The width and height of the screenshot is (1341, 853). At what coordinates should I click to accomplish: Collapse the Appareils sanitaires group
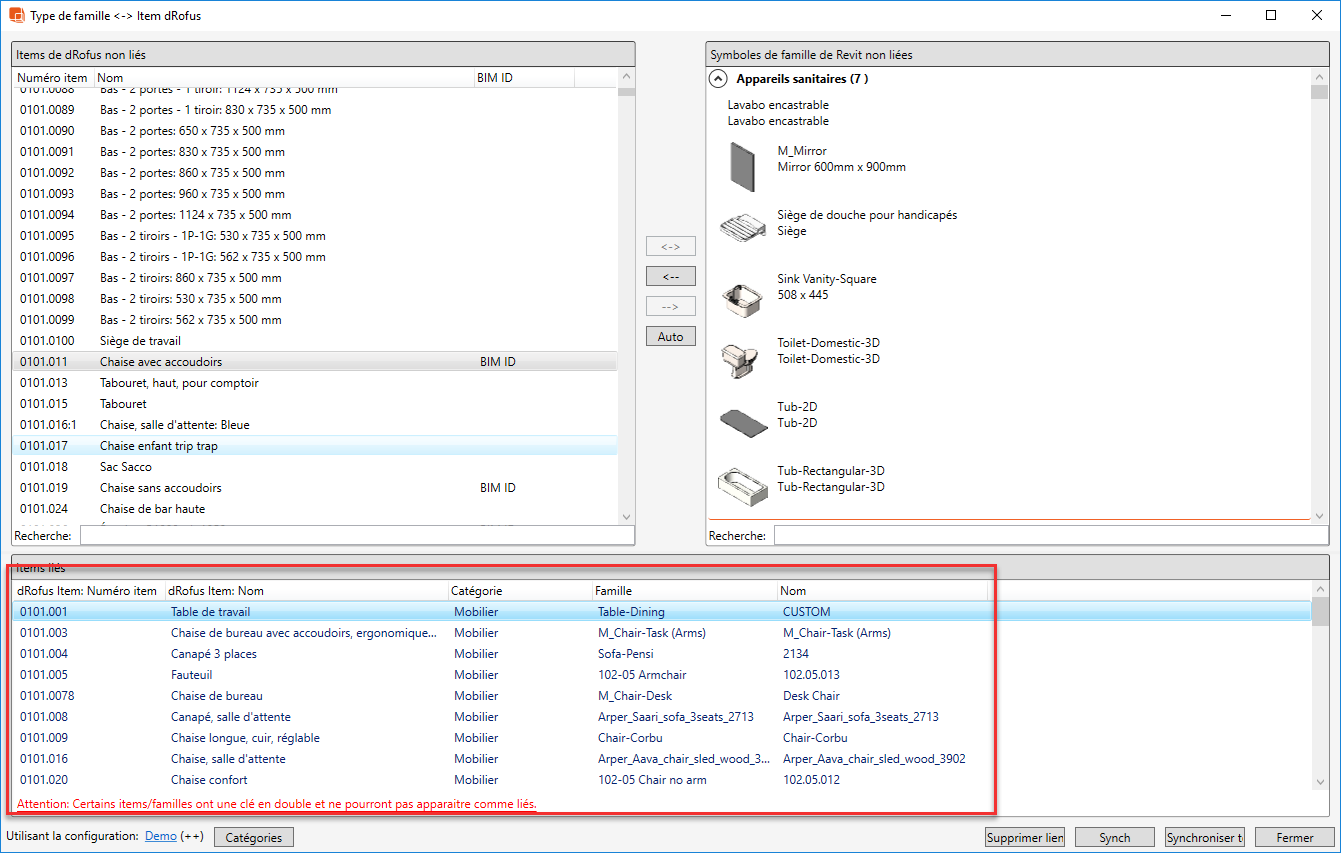717,79
